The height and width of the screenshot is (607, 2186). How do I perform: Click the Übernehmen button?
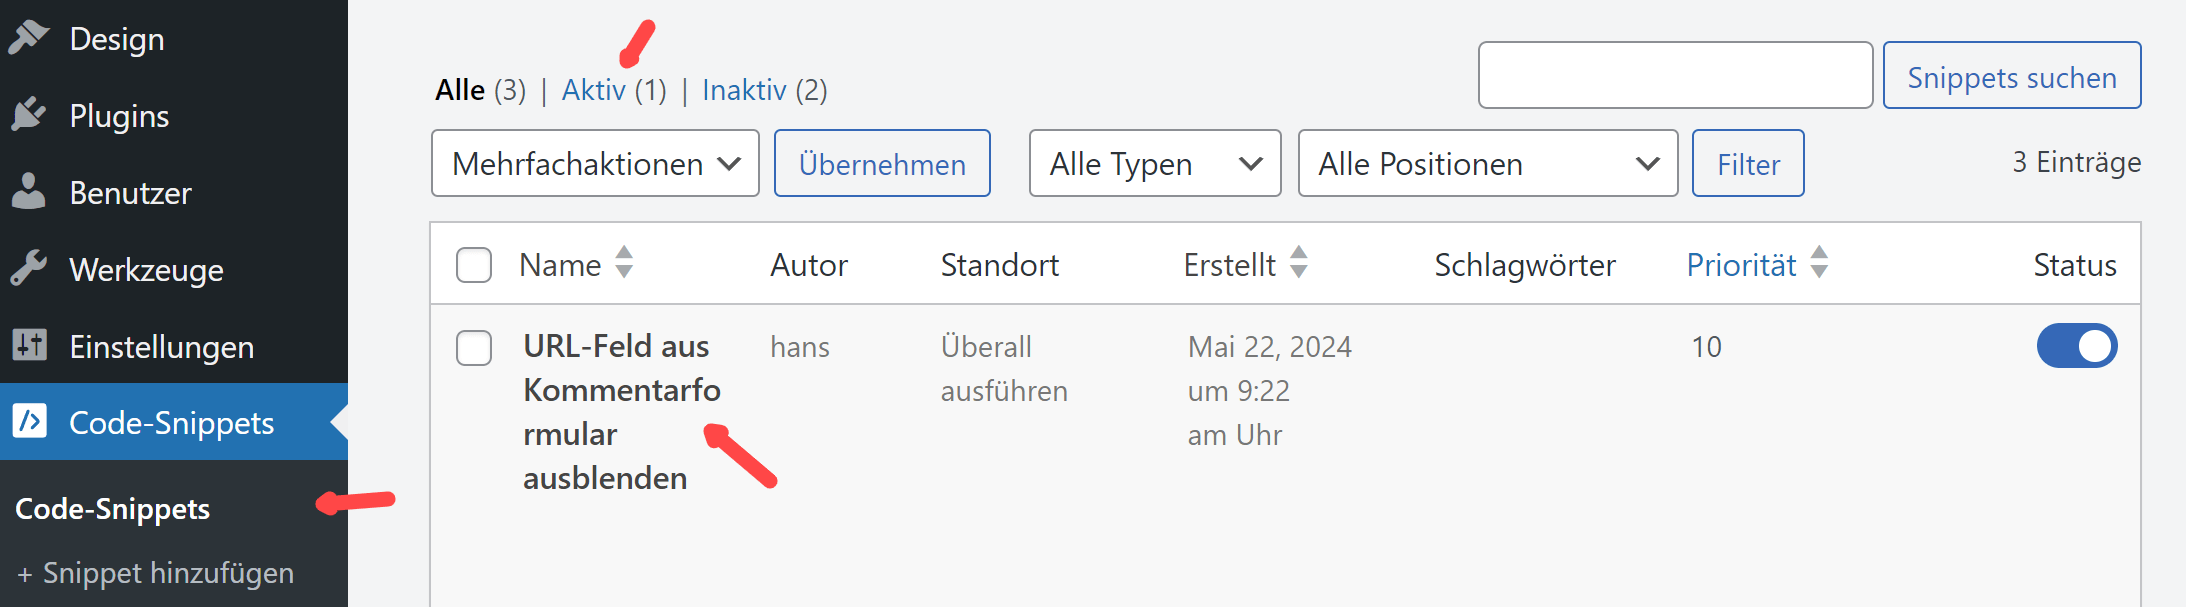click(x=882, y=163)
